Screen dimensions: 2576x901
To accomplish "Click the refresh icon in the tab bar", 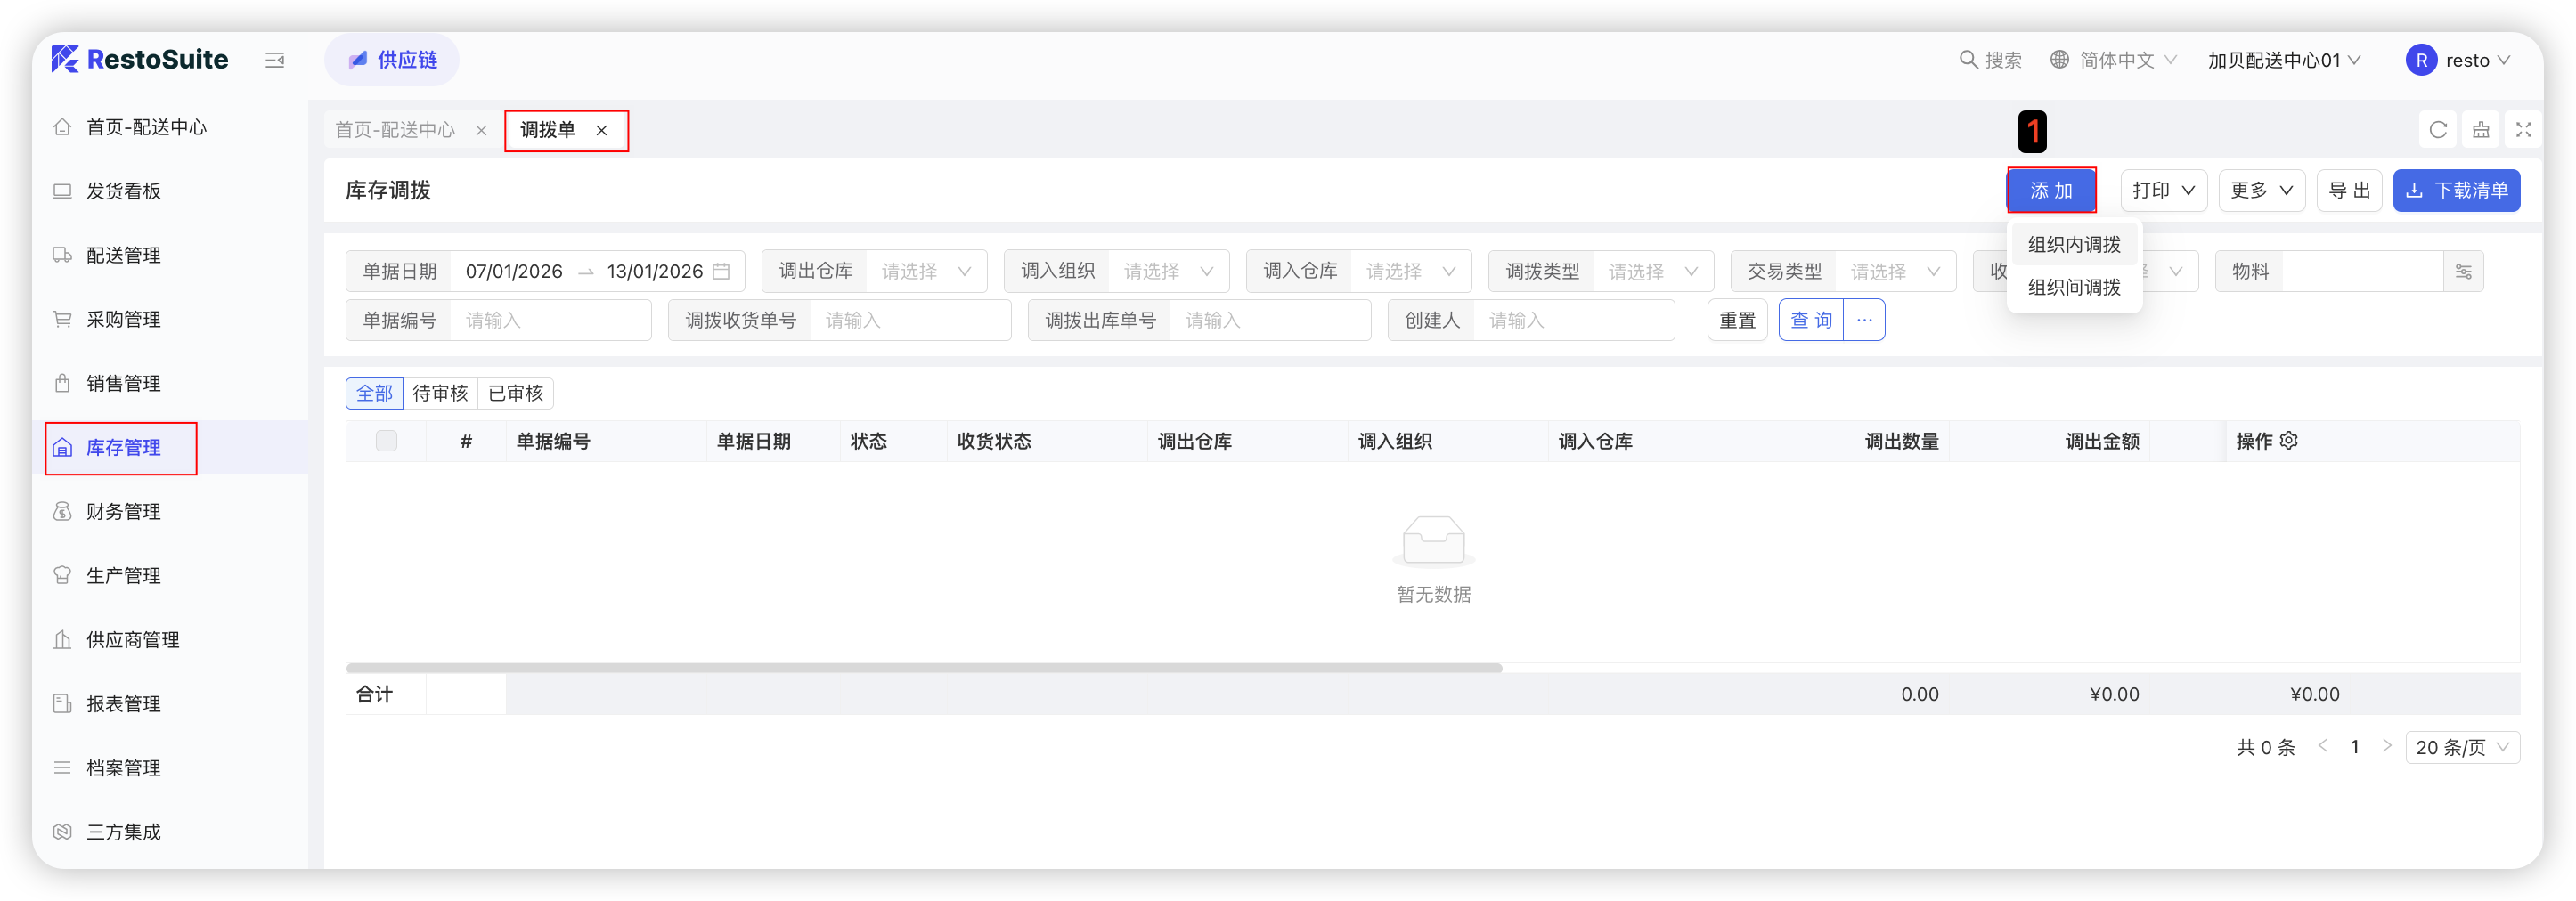I will click(x=2437, y=130).
